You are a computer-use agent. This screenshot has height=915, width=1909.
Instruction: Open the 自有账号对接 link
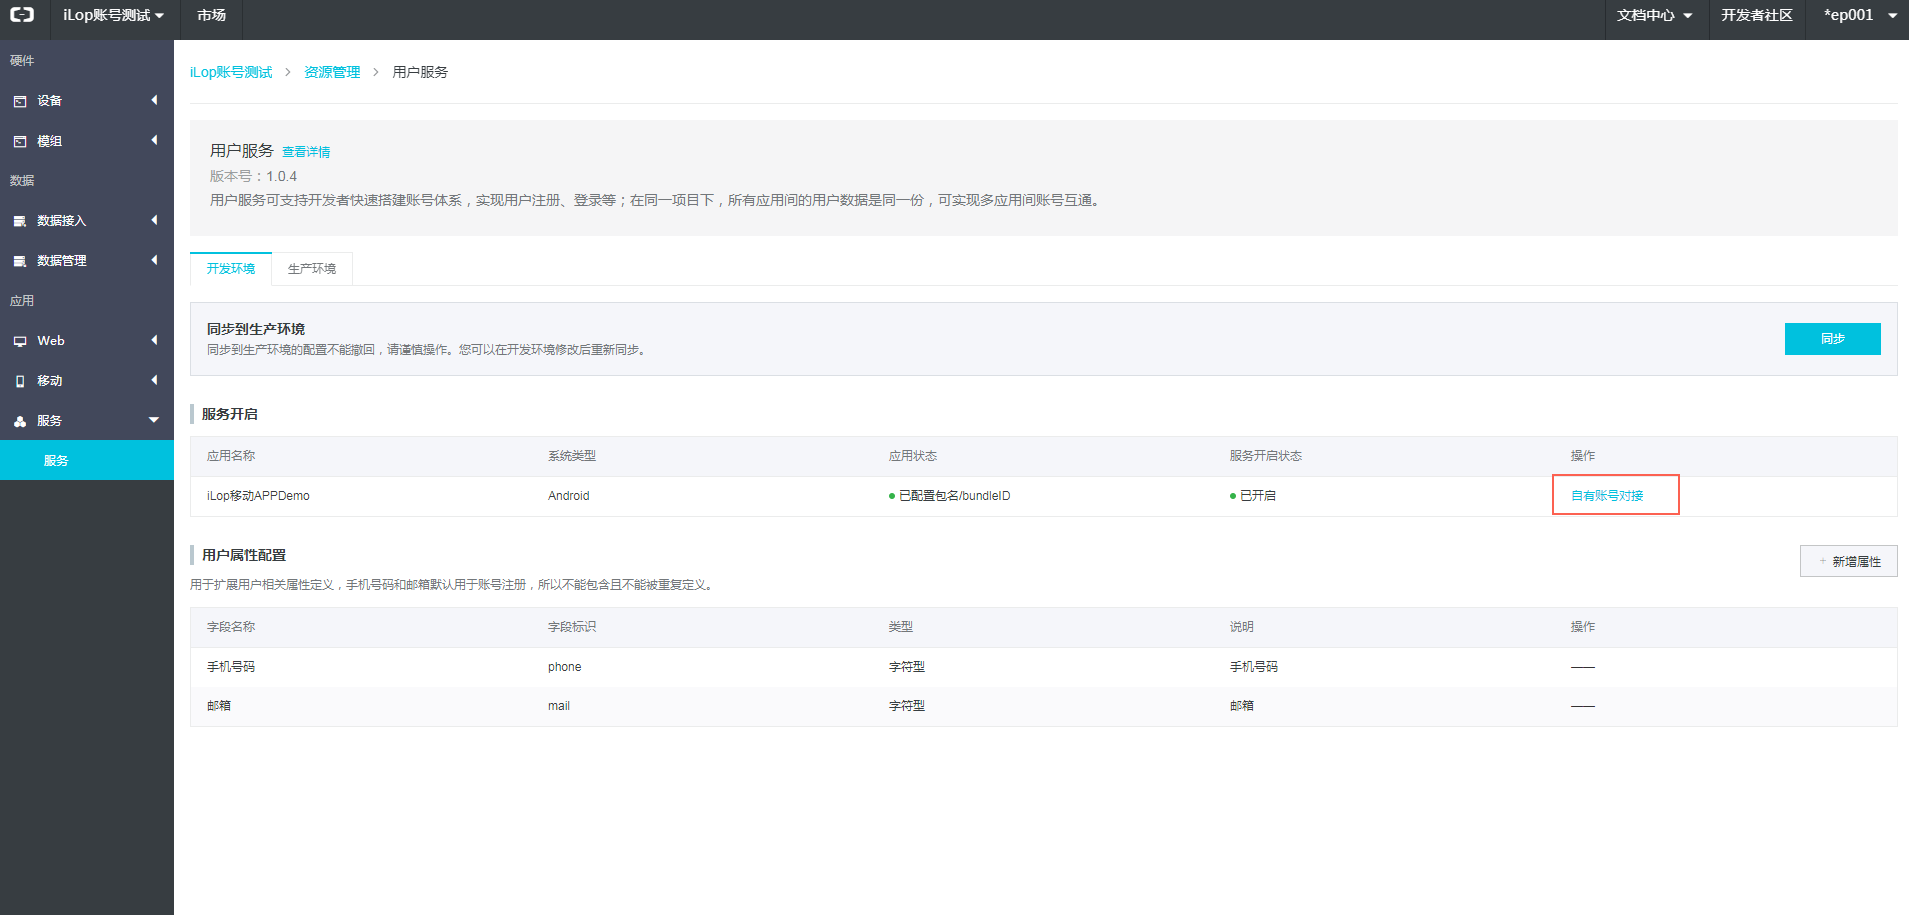(1607, 496)
